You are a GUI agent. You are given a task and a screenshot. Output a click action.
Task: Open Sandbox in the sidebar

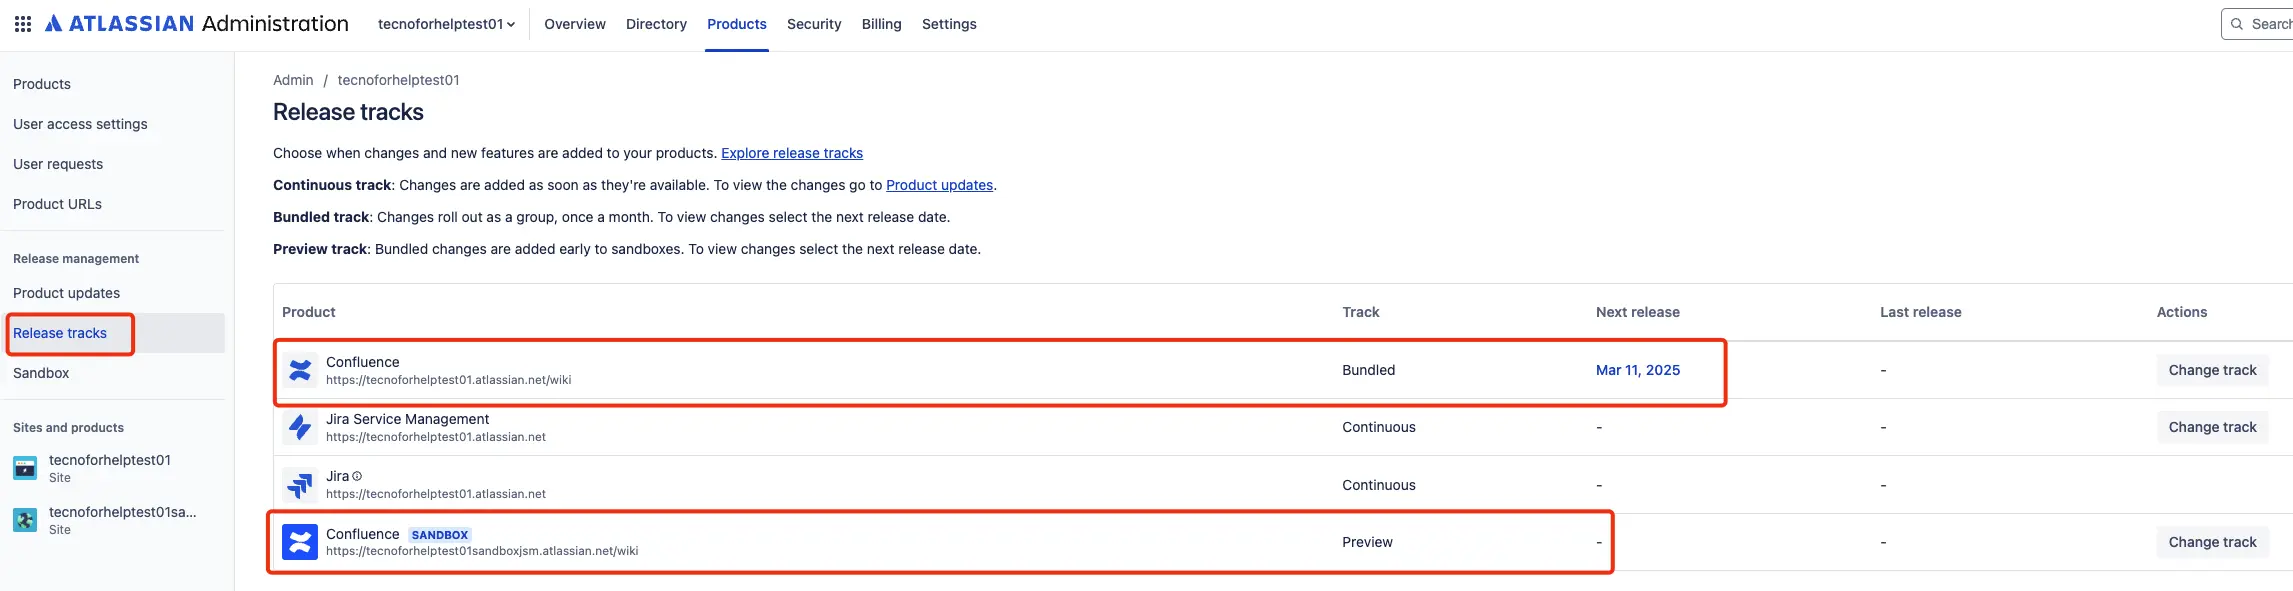click(41, 373)
